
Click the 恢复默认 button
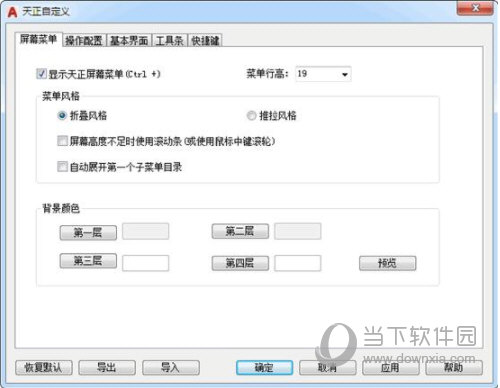click(x=44, y=368)
